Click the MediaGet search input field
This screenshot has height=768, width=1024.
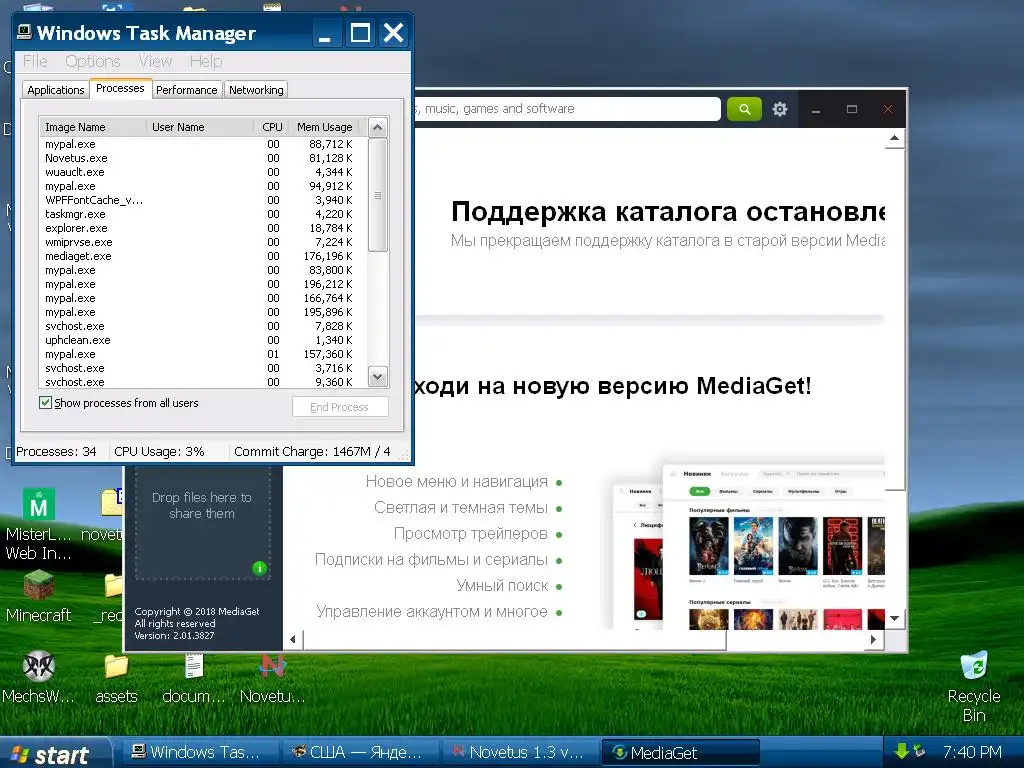pyautogui.click(x=567, y=109)
